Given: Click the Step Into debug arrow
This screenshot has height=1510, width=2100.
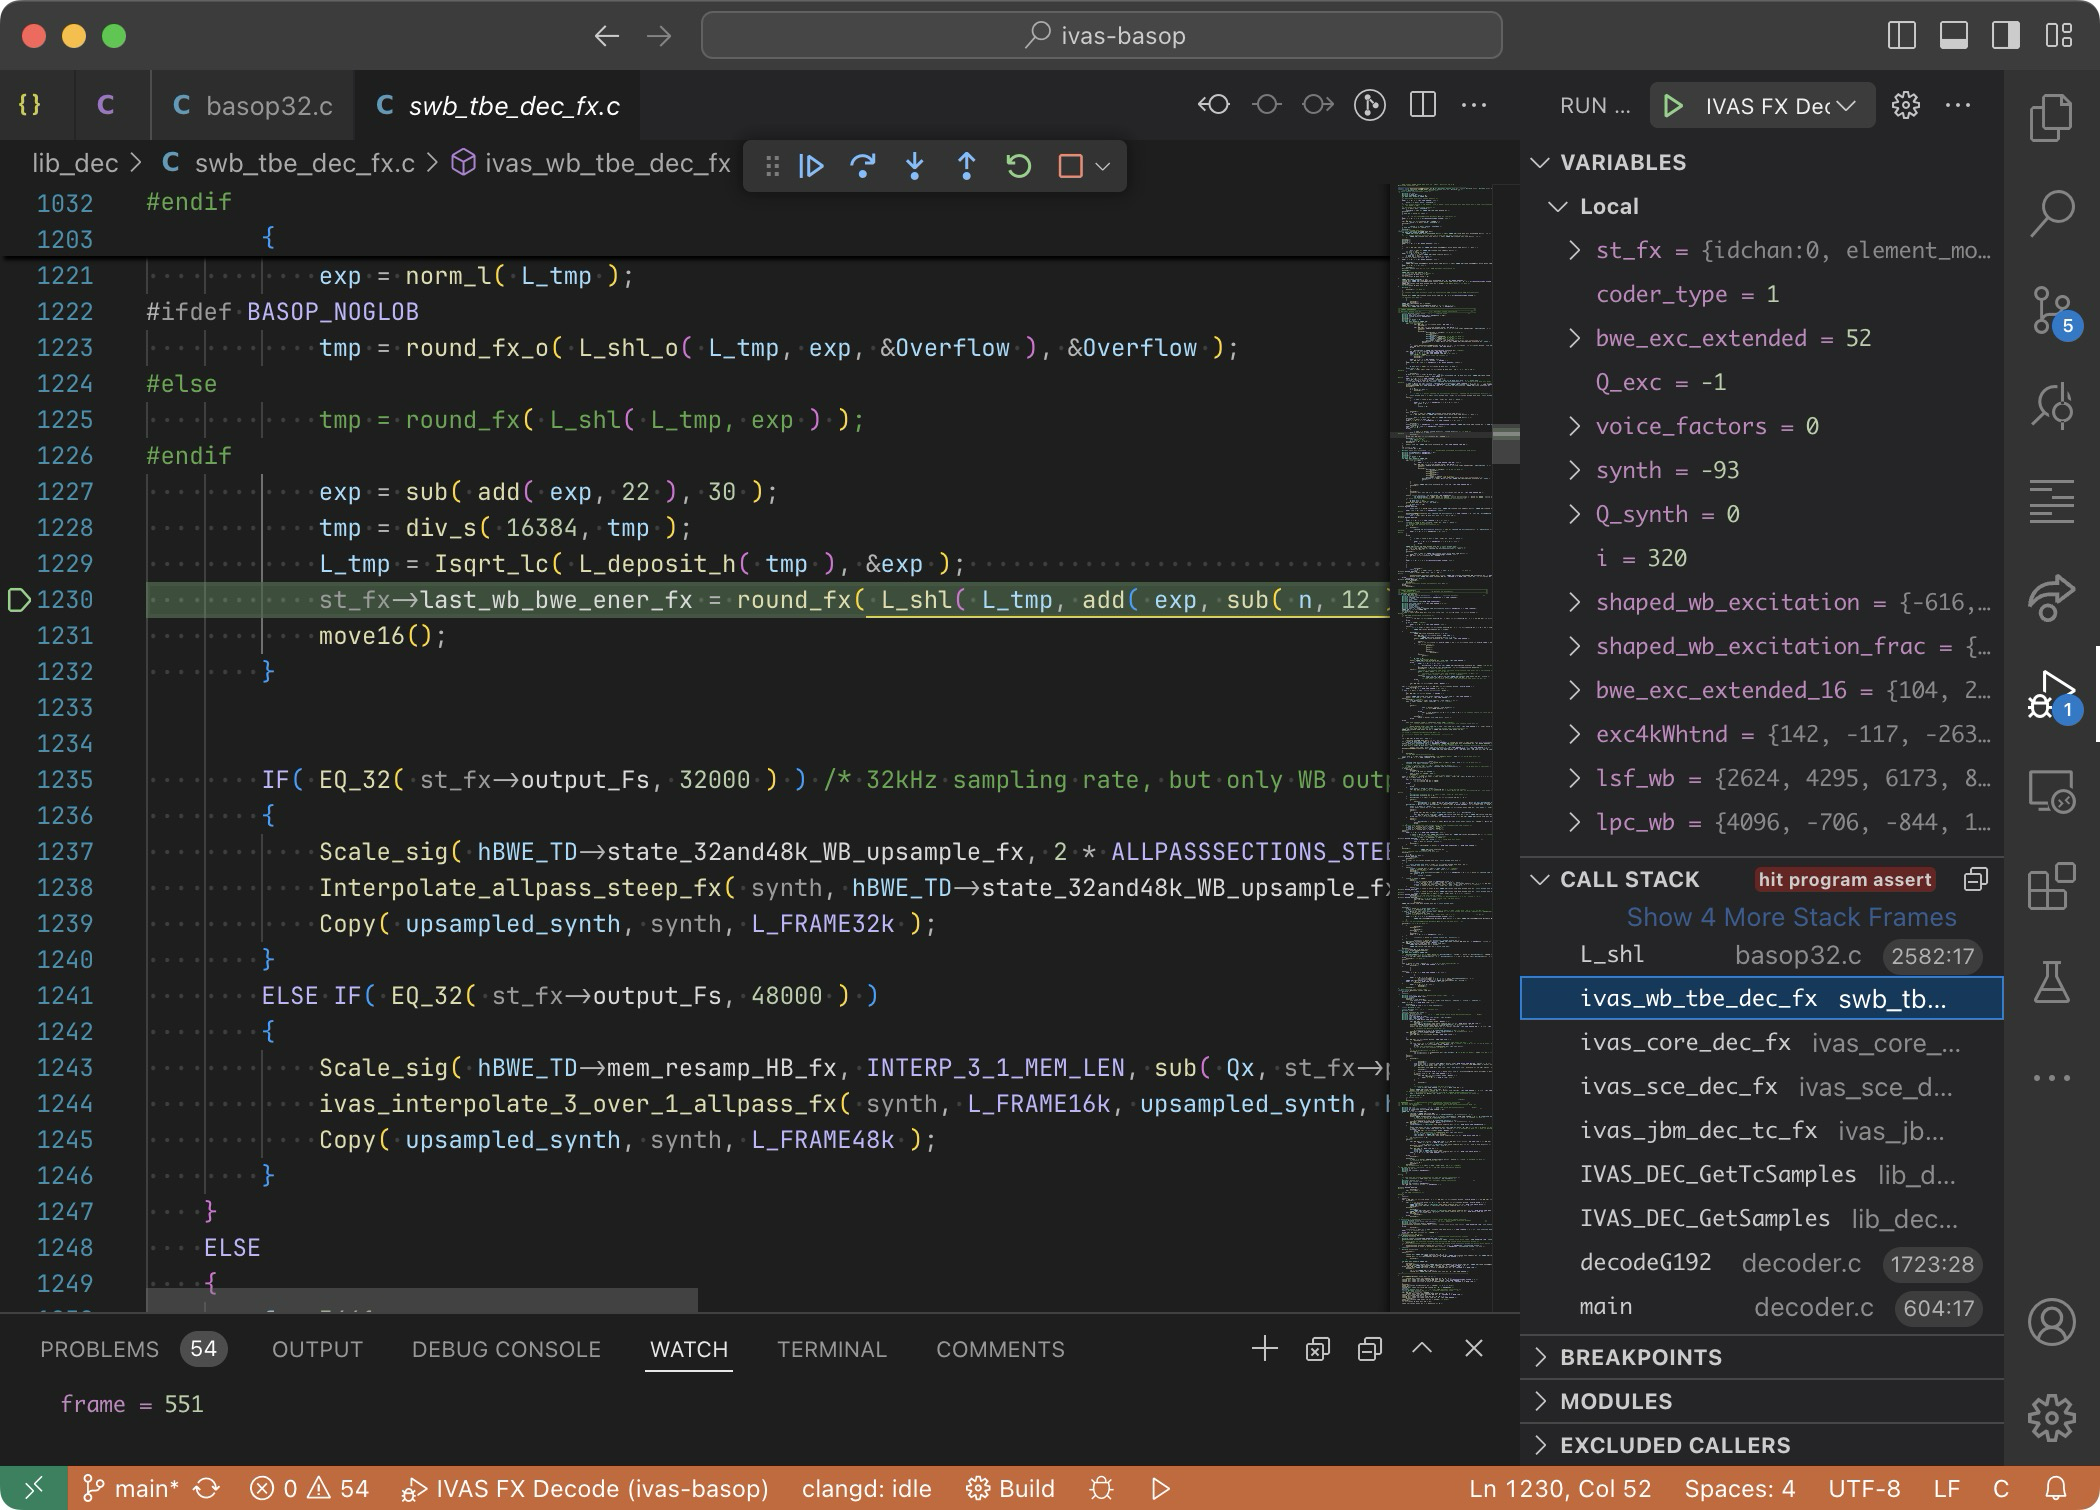Looking at the screenshot, I should [914, 166].
